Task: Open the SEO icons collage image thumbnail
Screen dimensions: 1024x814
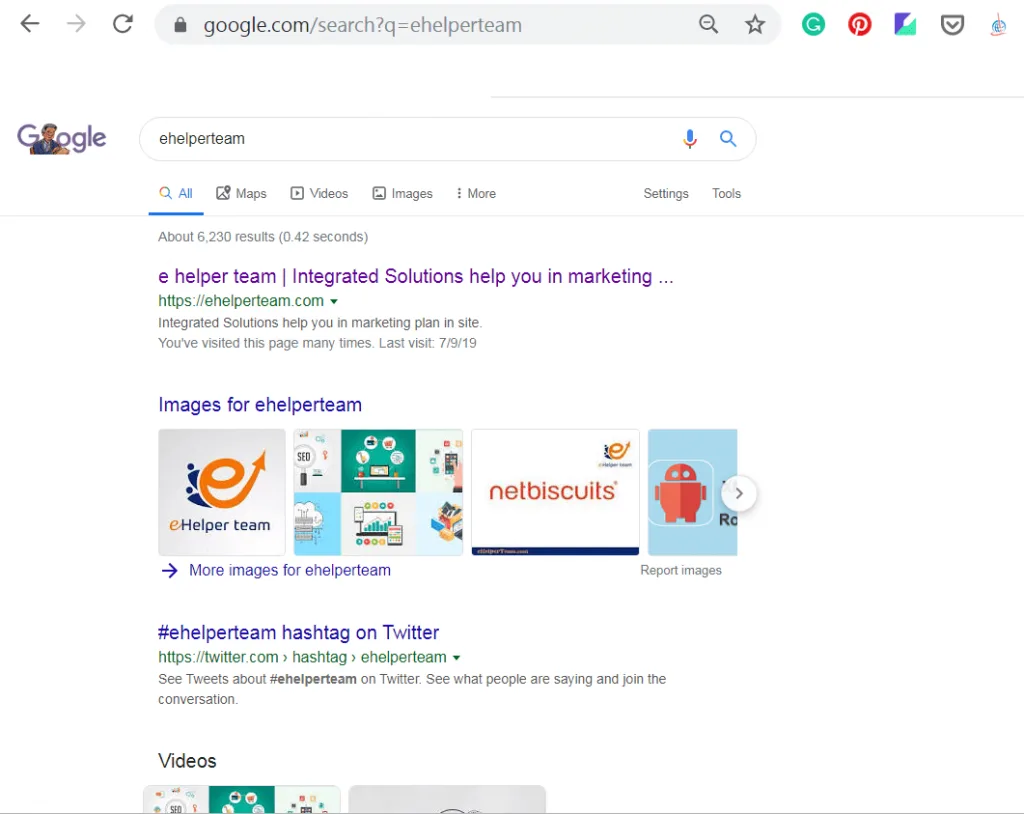Action: (x=378, y=492)
